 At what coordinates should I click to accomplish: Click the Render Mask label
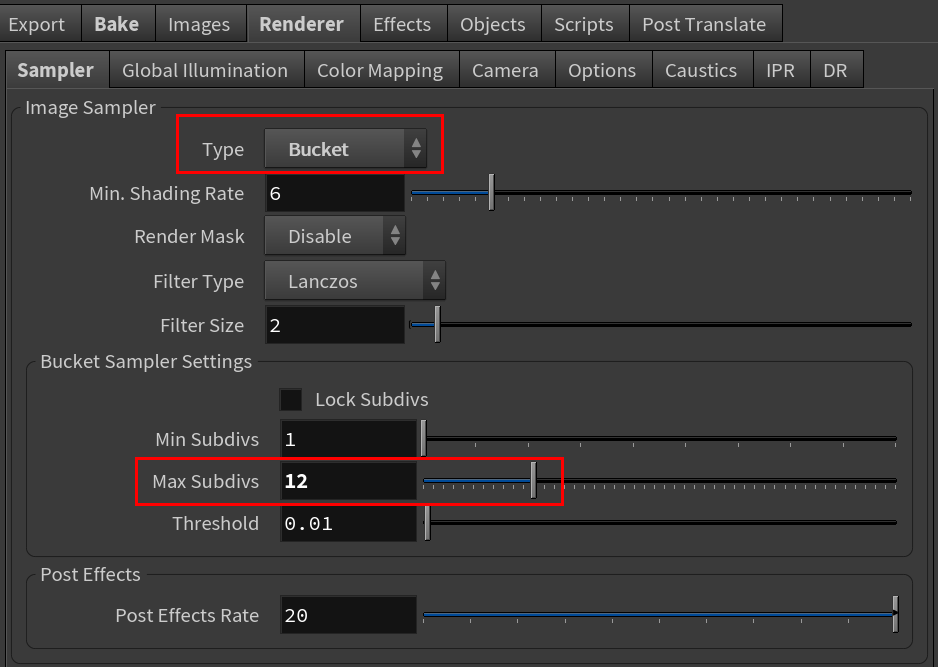pyautogui.click(x=190, y=236)
